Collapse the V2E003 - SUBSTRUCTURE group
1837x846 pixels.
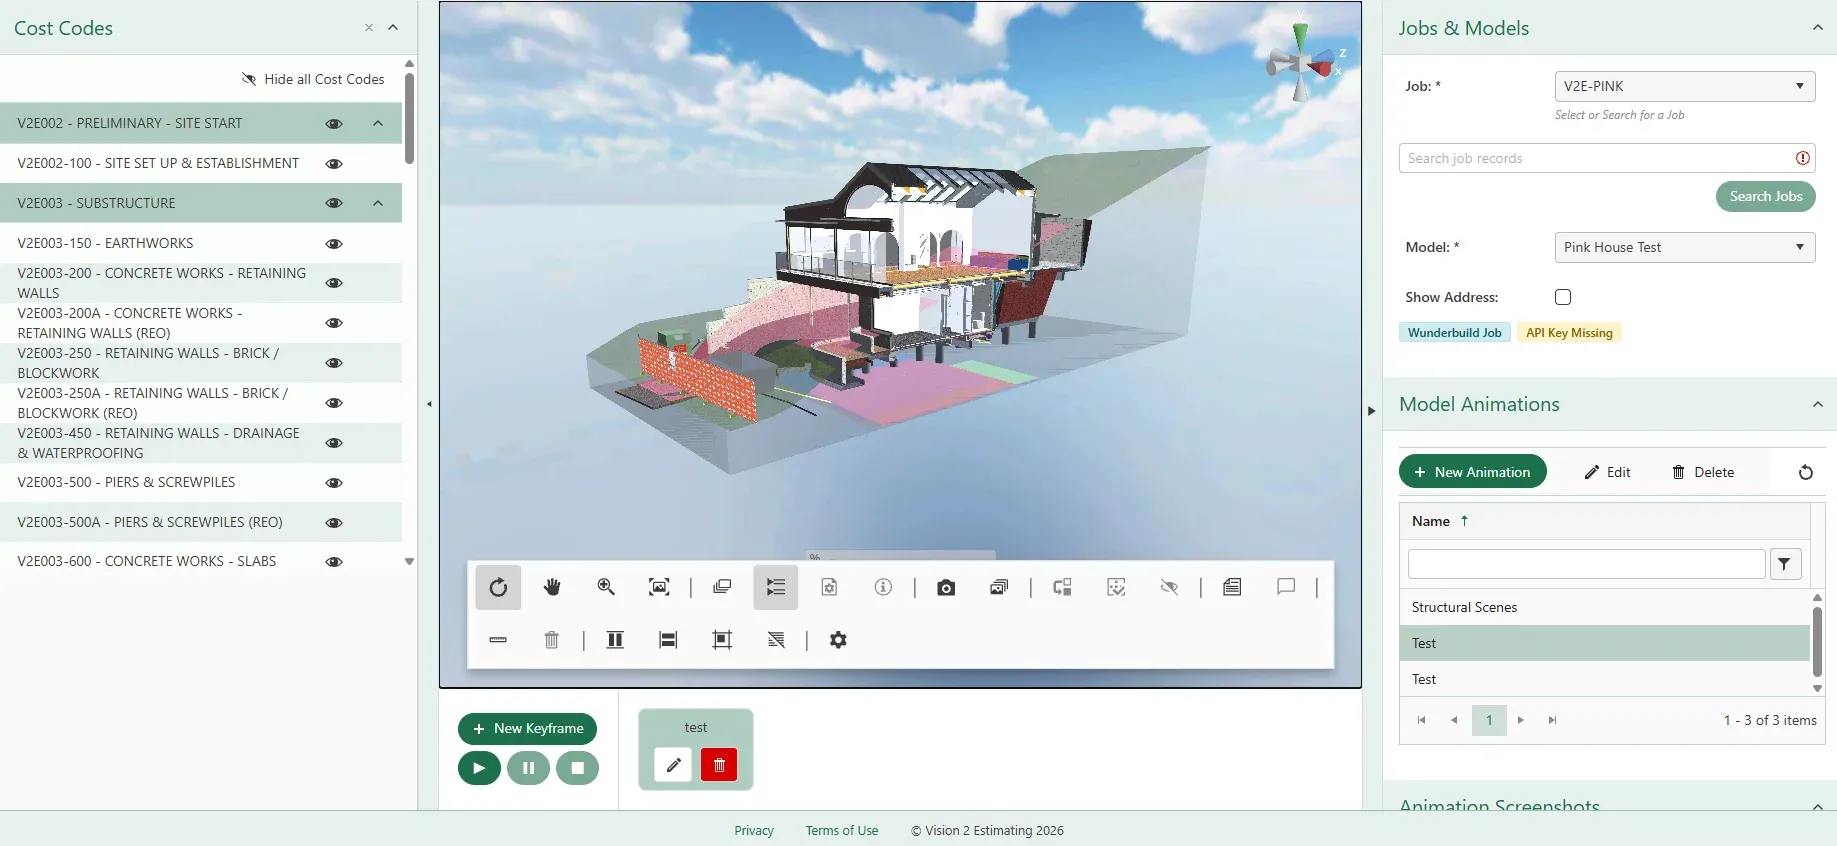(x=378, y=203)
